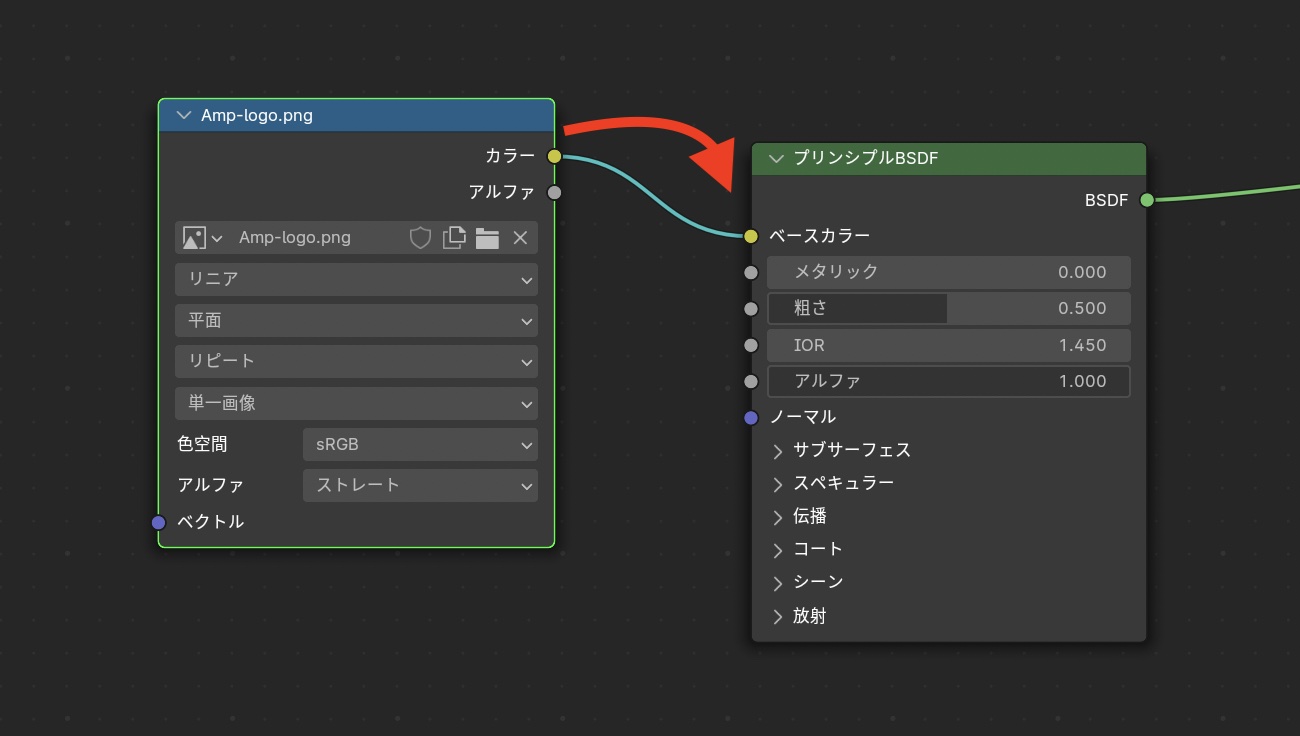
Task: Click the ノーマル input socket
Action: point(752,417)
